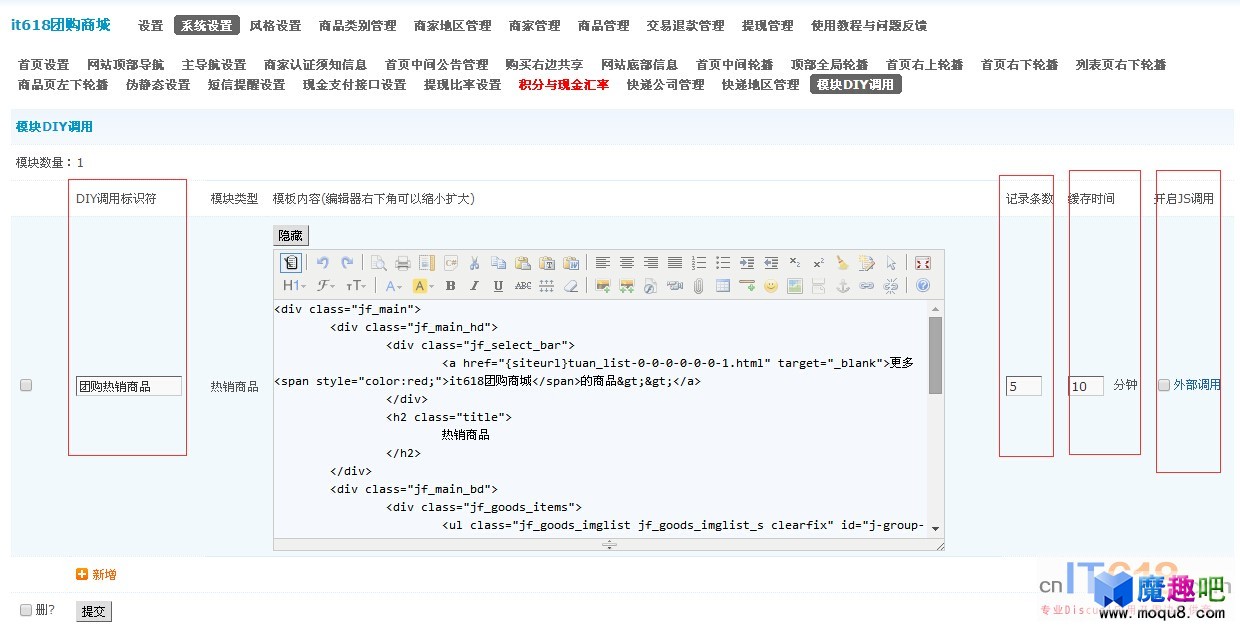
Task: Click the copy icon in editor toolbar
Action: [x=498, y=263]
